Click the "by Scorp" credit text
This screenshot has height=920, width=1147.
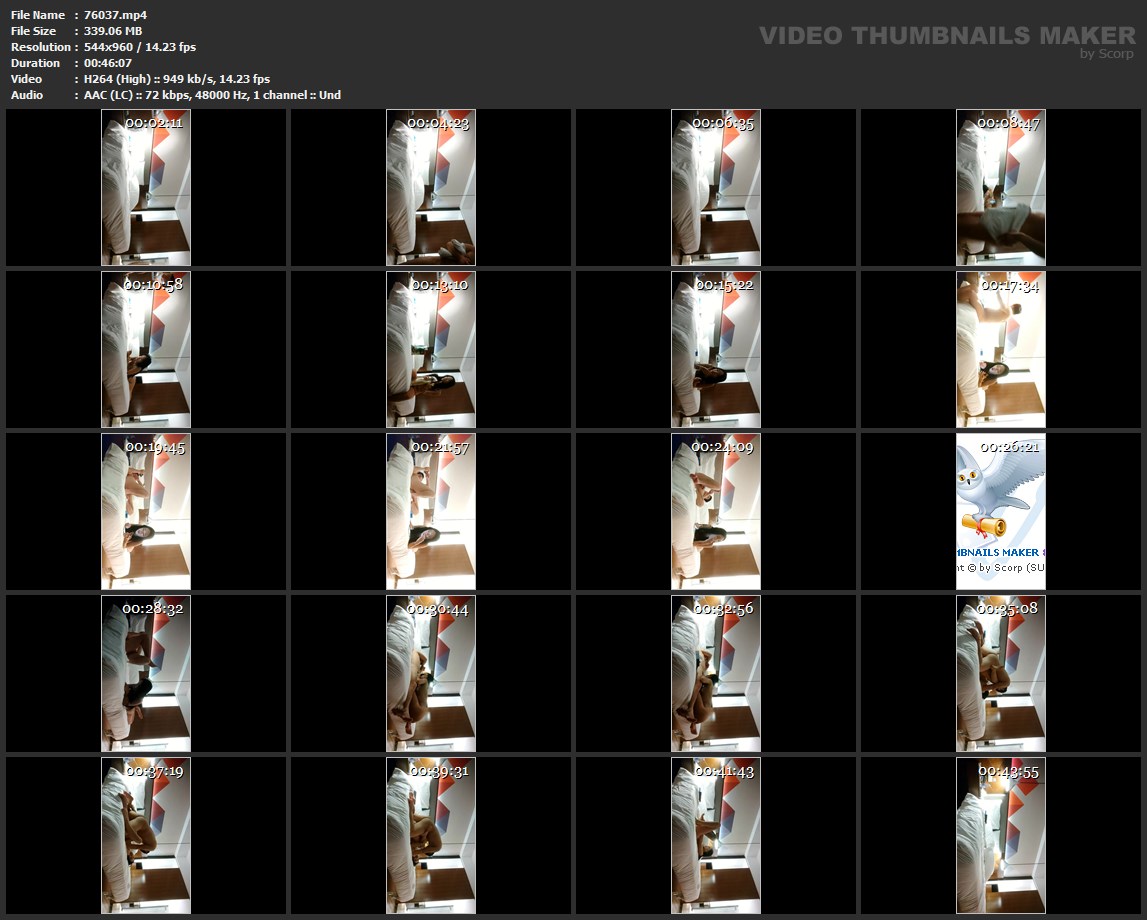point(1106,54)
